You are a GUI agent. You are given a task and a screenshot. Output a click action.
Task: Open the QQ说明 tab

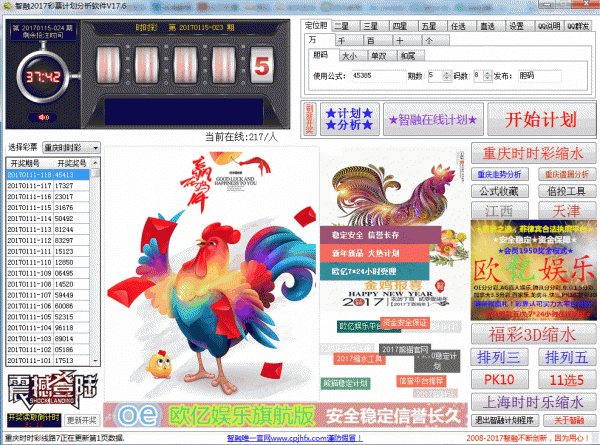pyautogui.click(x=549, y=26)
